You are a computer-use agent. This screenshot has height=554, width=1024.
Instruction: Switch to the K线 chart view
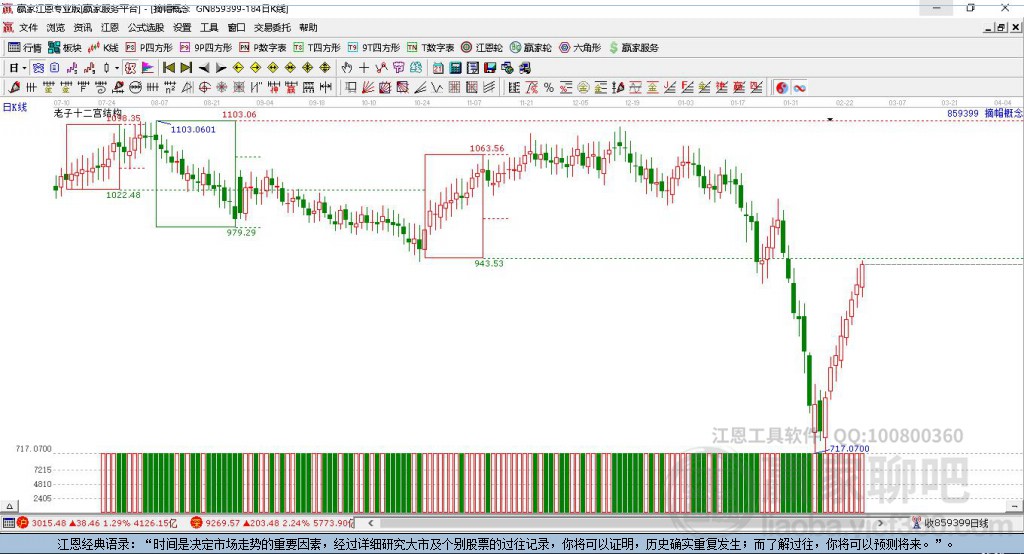click(103, 47)
